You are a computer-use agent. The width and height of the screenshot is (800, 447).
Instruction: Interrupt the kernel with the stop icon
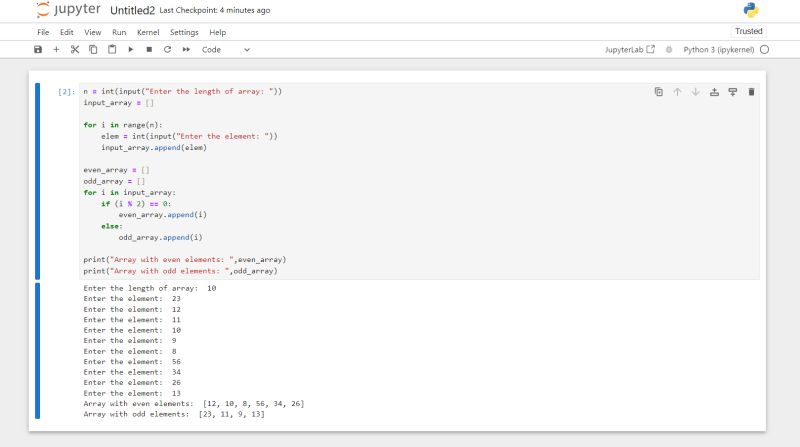coord(149,49)
